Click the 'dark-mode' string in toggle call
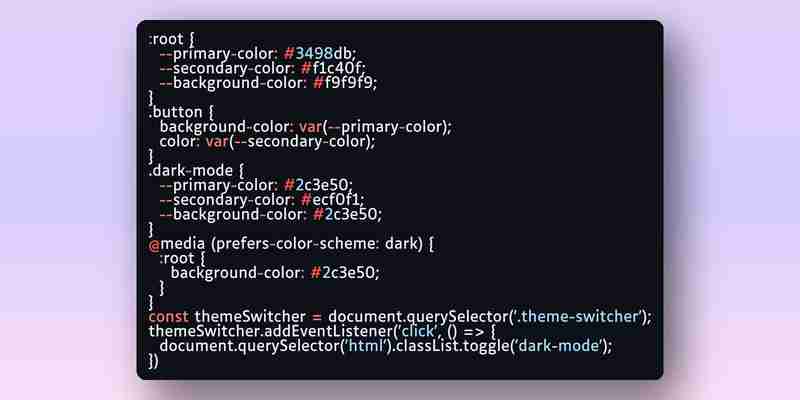Viewport: 800px width, 400px height. click(559, 346)
